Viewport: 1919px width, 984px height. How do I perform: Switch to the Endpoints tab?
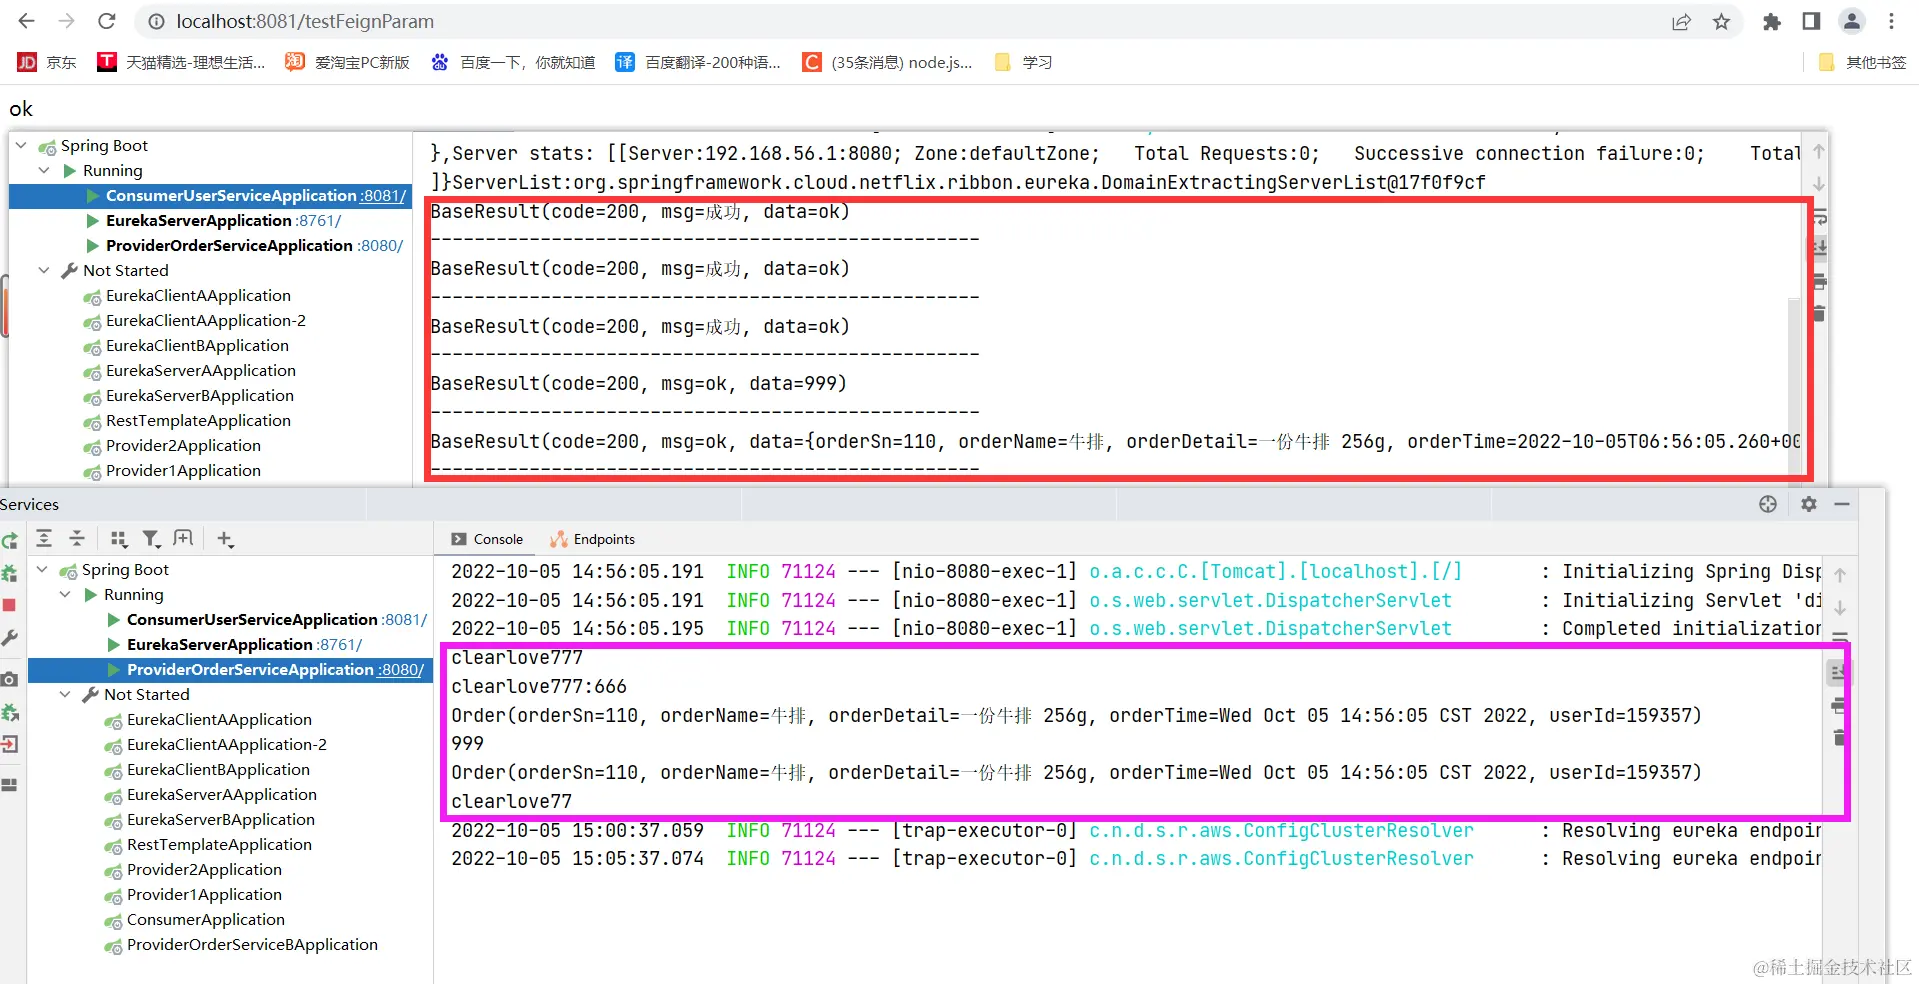click(592, 539)
